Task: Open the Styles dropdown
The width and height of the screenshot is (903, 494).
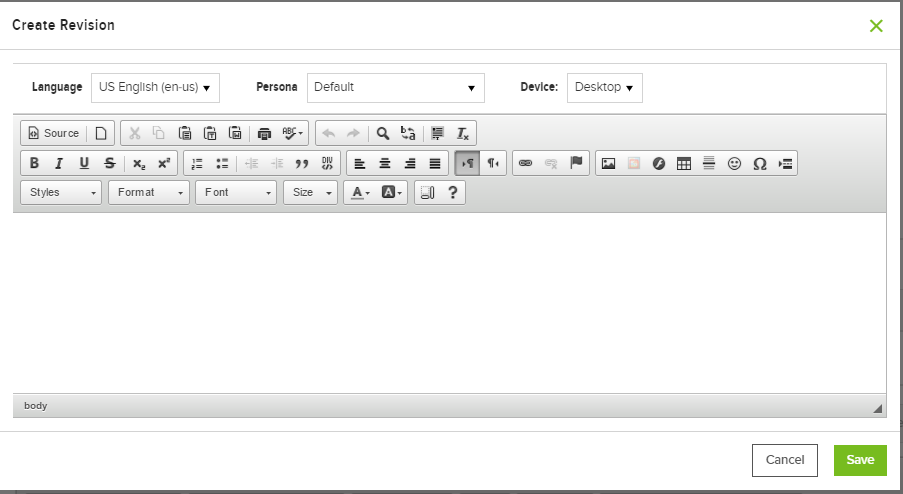Action: click(61, 192)
